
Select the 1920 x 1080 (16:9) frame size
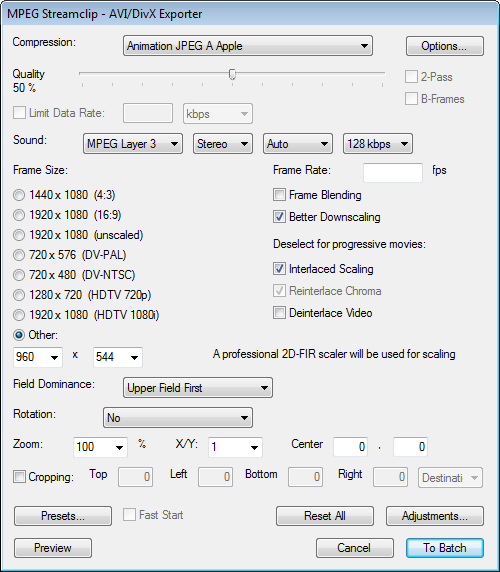click(19, 215)
